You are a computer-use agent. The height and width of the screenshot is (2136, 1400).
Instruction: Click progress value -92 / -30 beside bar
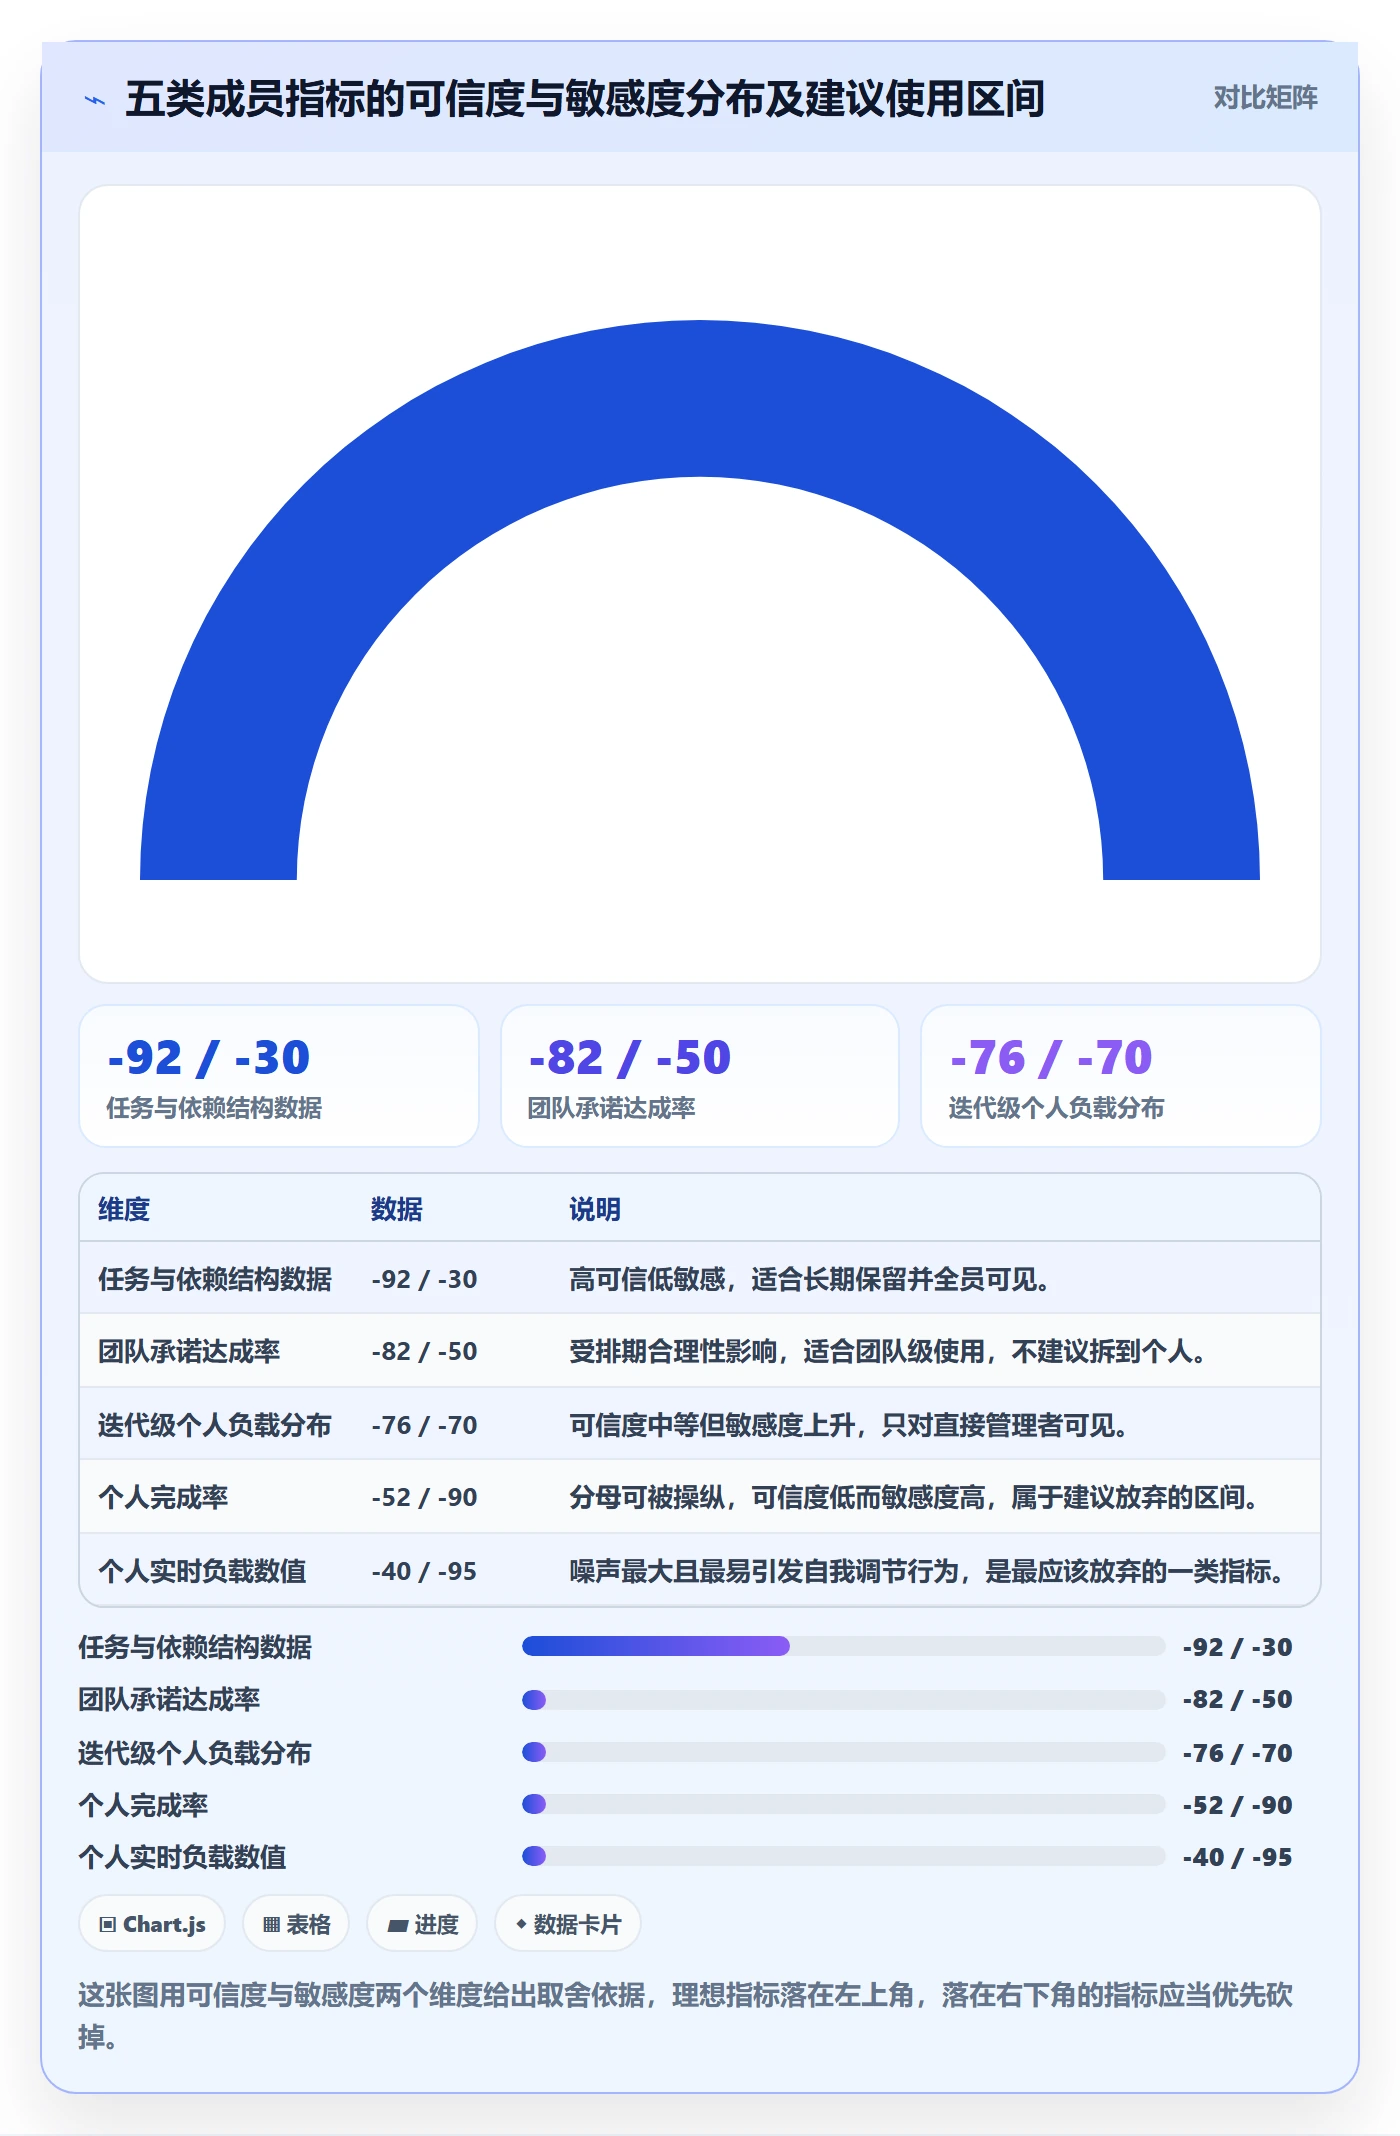click(1238, 1647)
